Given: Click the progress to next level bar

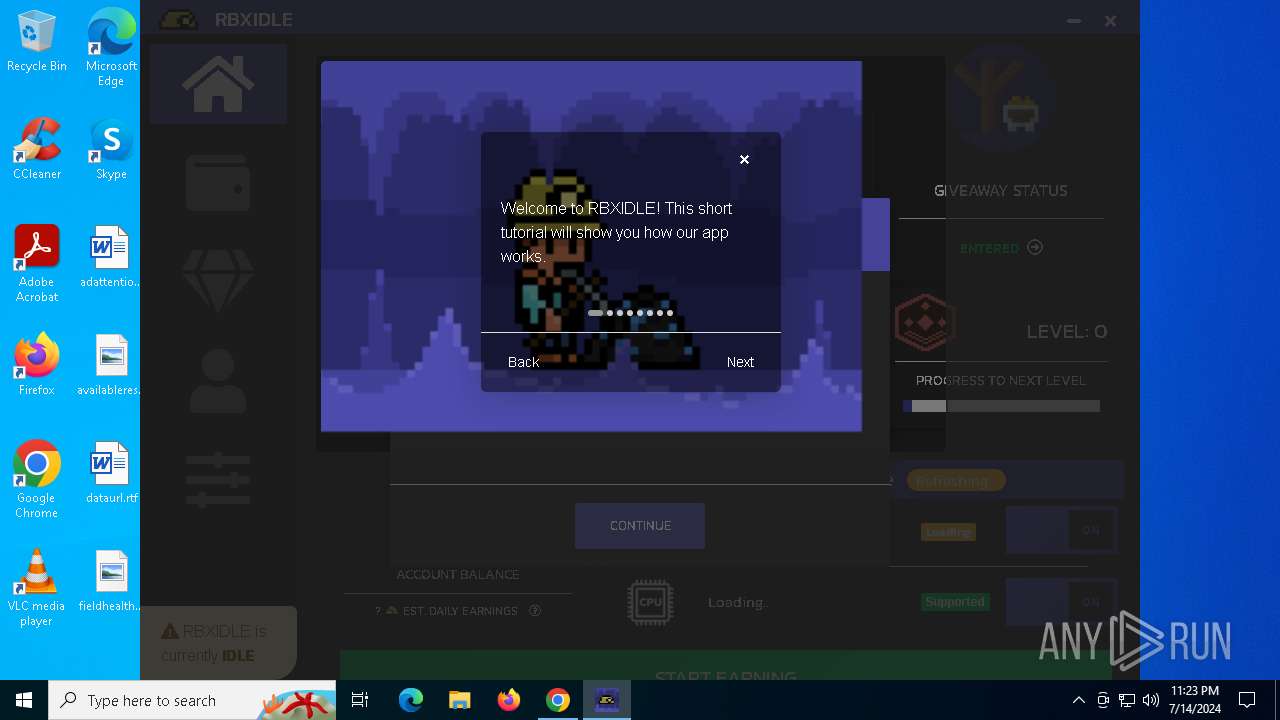Looking at the screenshot, I should pyautogui.click(x=1001, y=406).
